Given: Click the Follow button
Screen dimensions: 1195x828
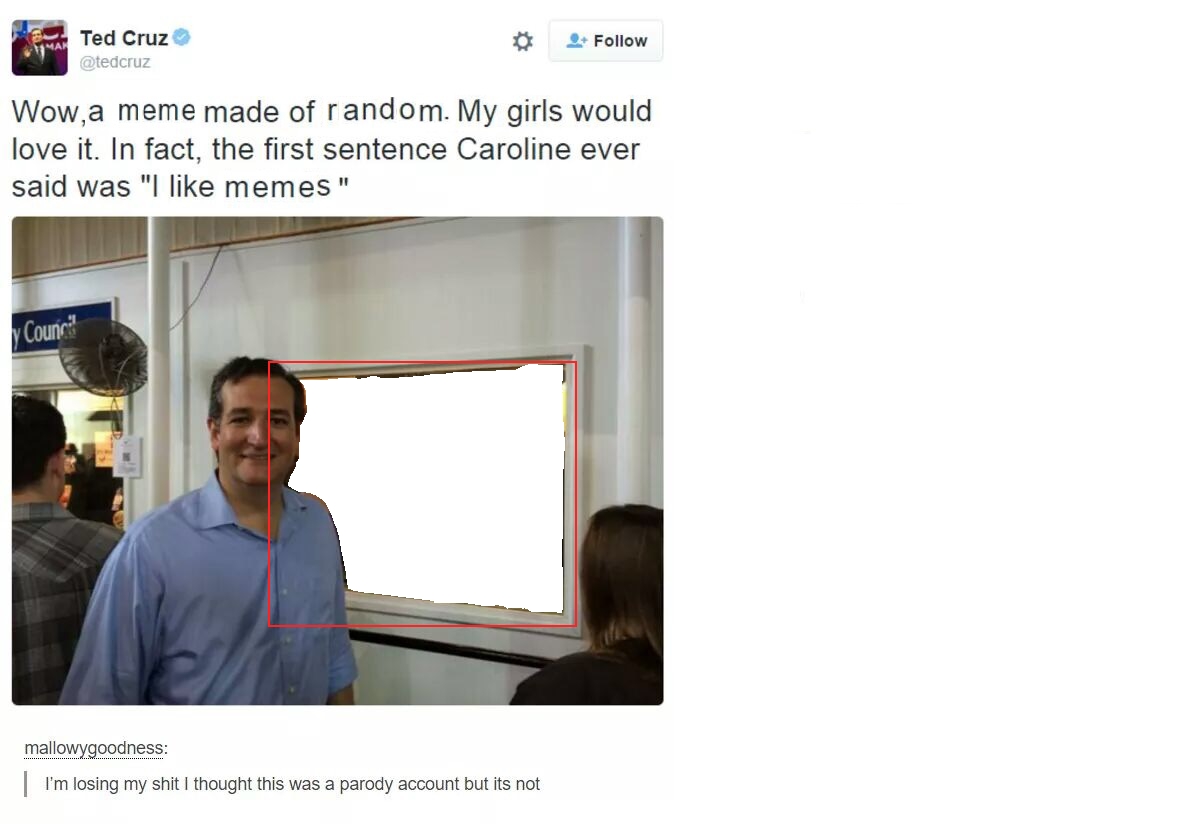Looking at the screenshot, I should [606, 40].
